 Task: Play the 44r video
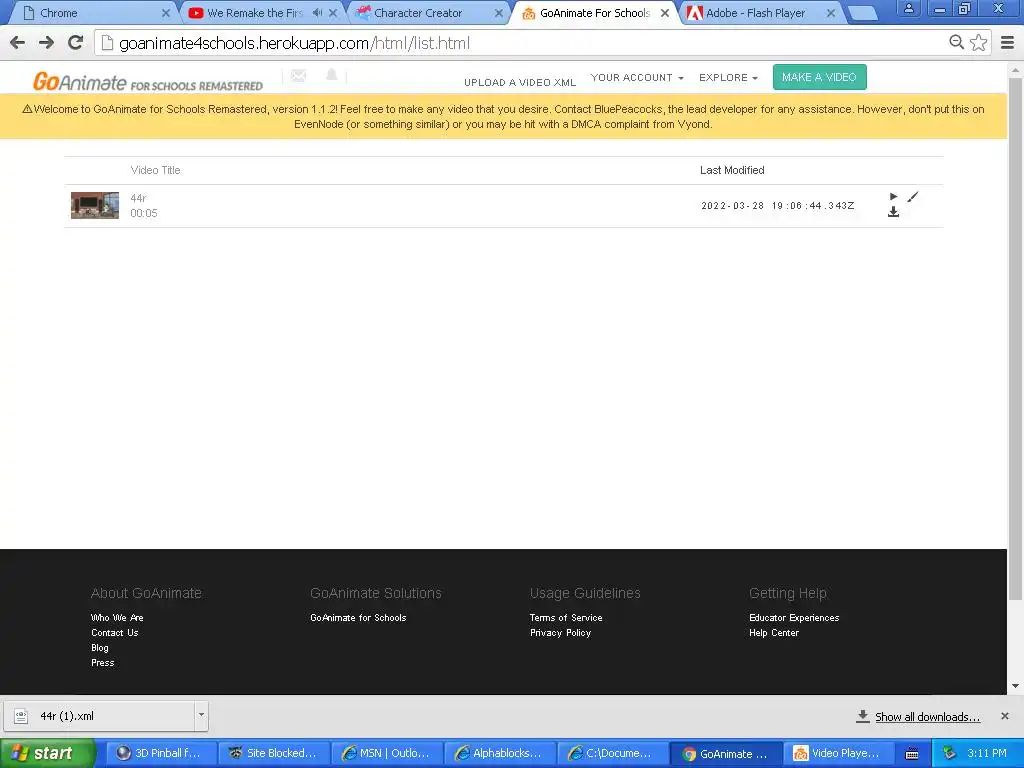pos(893,197)
